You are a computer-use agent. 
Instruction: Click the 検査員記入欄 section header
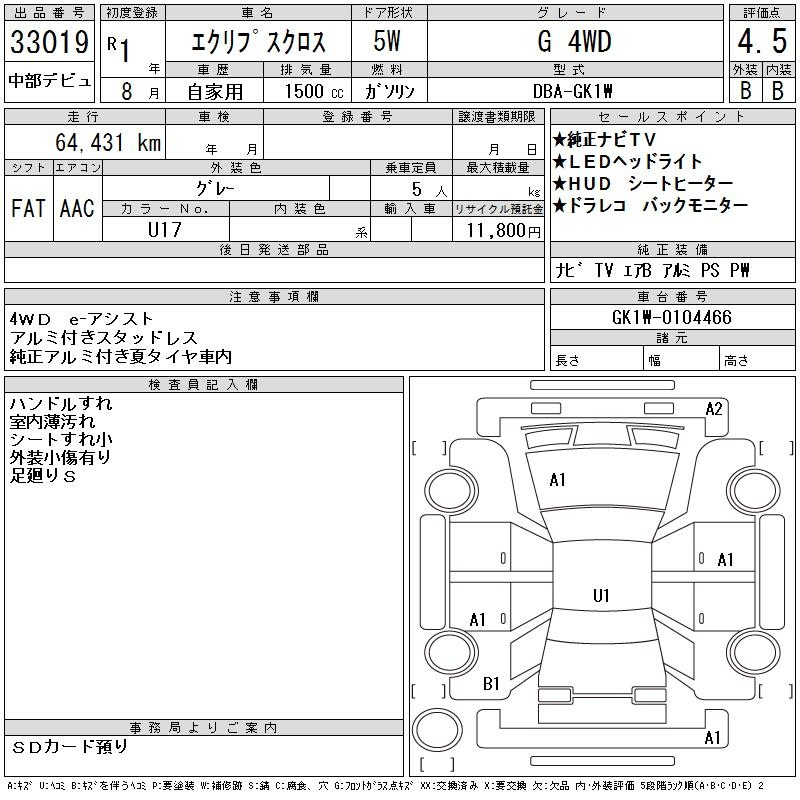pyautogui.click(x=204, y=385)
